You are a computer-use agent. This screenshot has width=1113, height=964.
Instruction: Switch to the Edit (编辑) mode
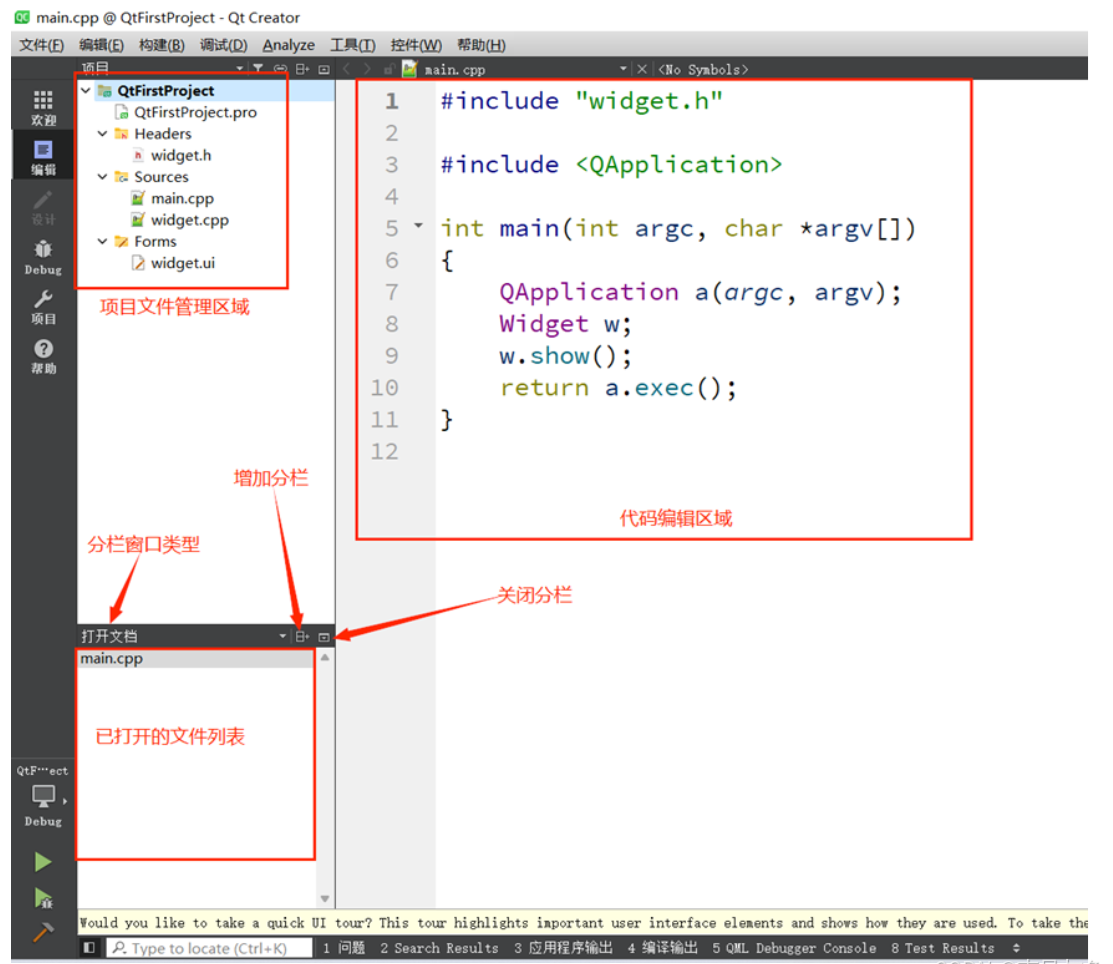pyautogui.click(x=43, y=158)
